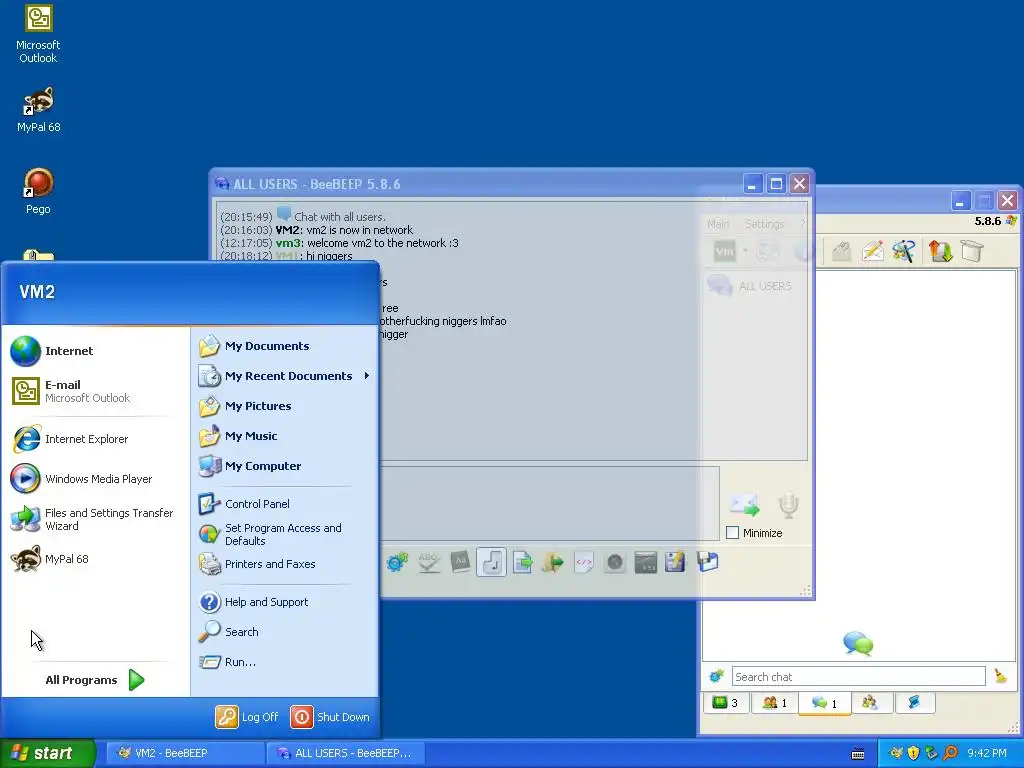
Task: Open Help and Support
Action: pyautogui.click(x=285, y=601)
